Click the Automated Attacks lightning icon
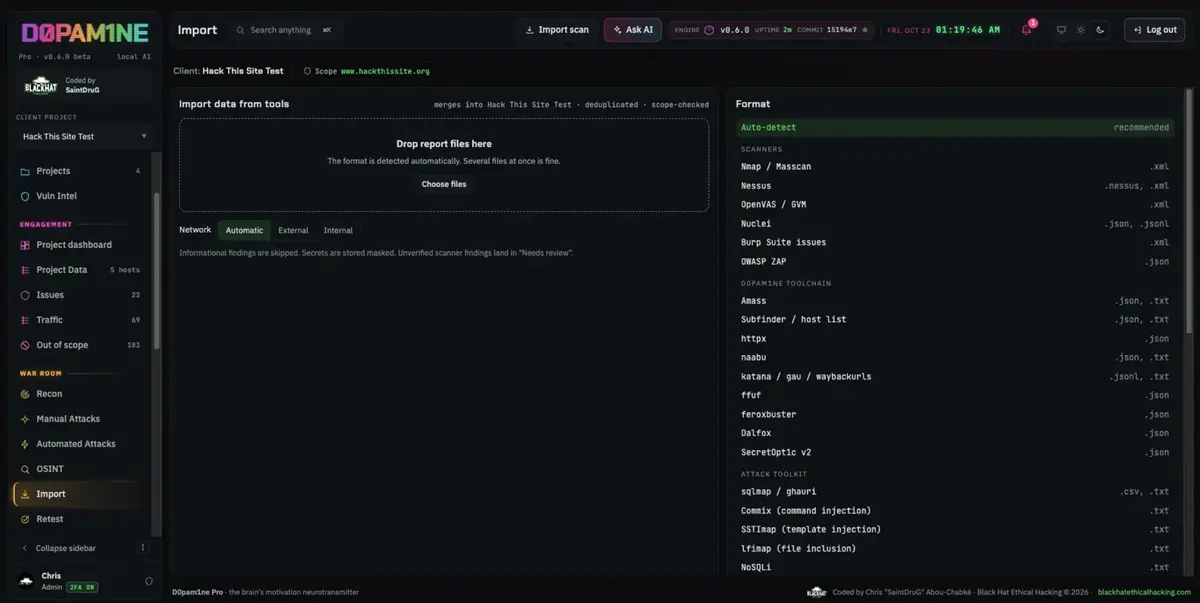 [x=25, y=444]
